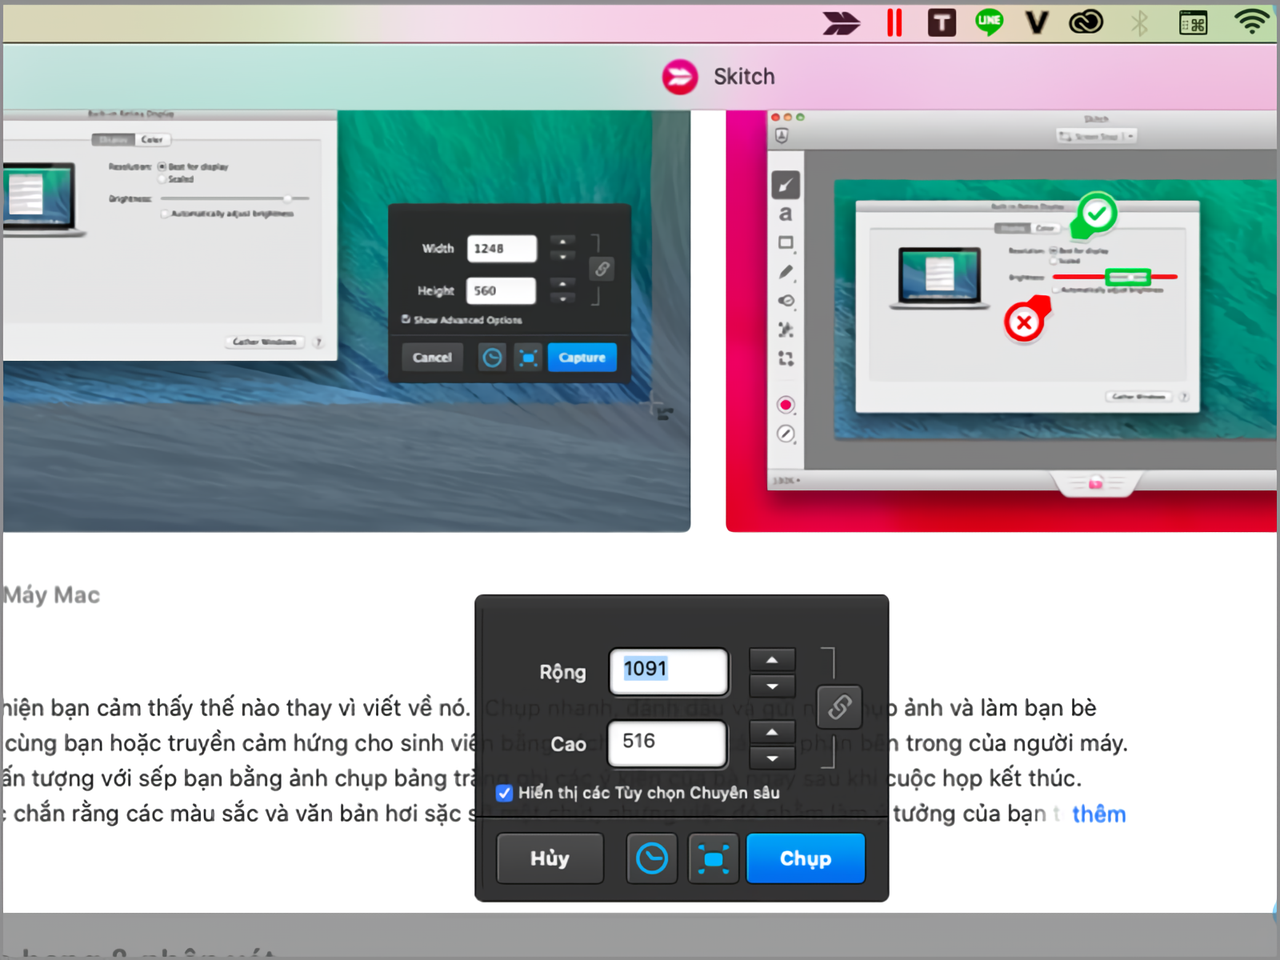Screen dimensions: 1280x960
Task: Increase width with the Rộng up arrow
Action: [x=772, y=660]
